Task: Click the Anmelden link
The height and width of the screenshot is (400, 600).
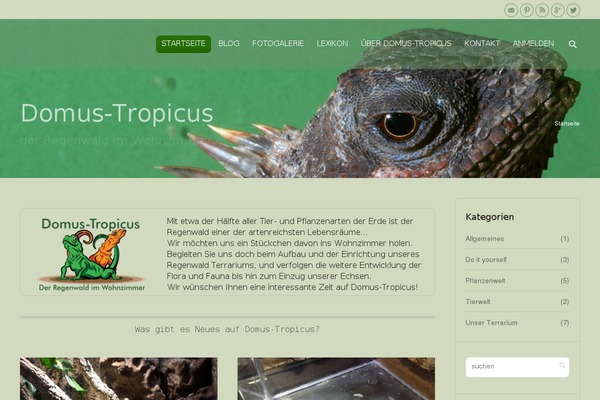Action: pos(533,44)
